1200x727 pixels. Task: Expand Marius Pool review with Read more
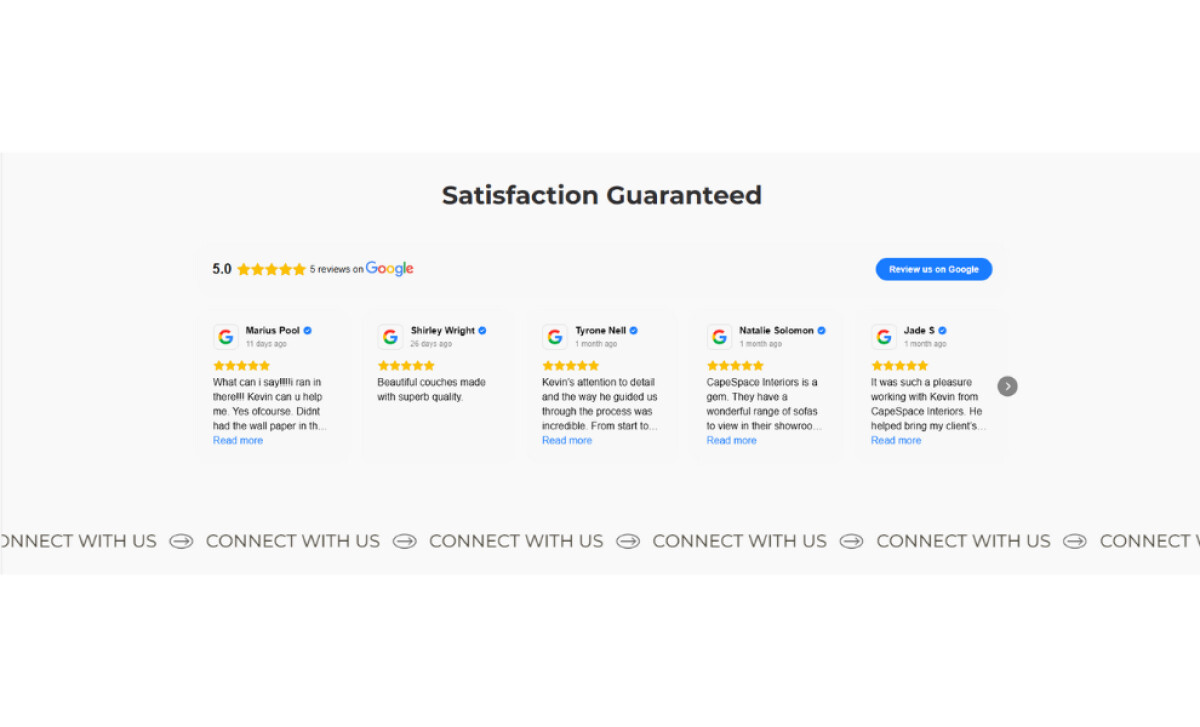[238, 440]
